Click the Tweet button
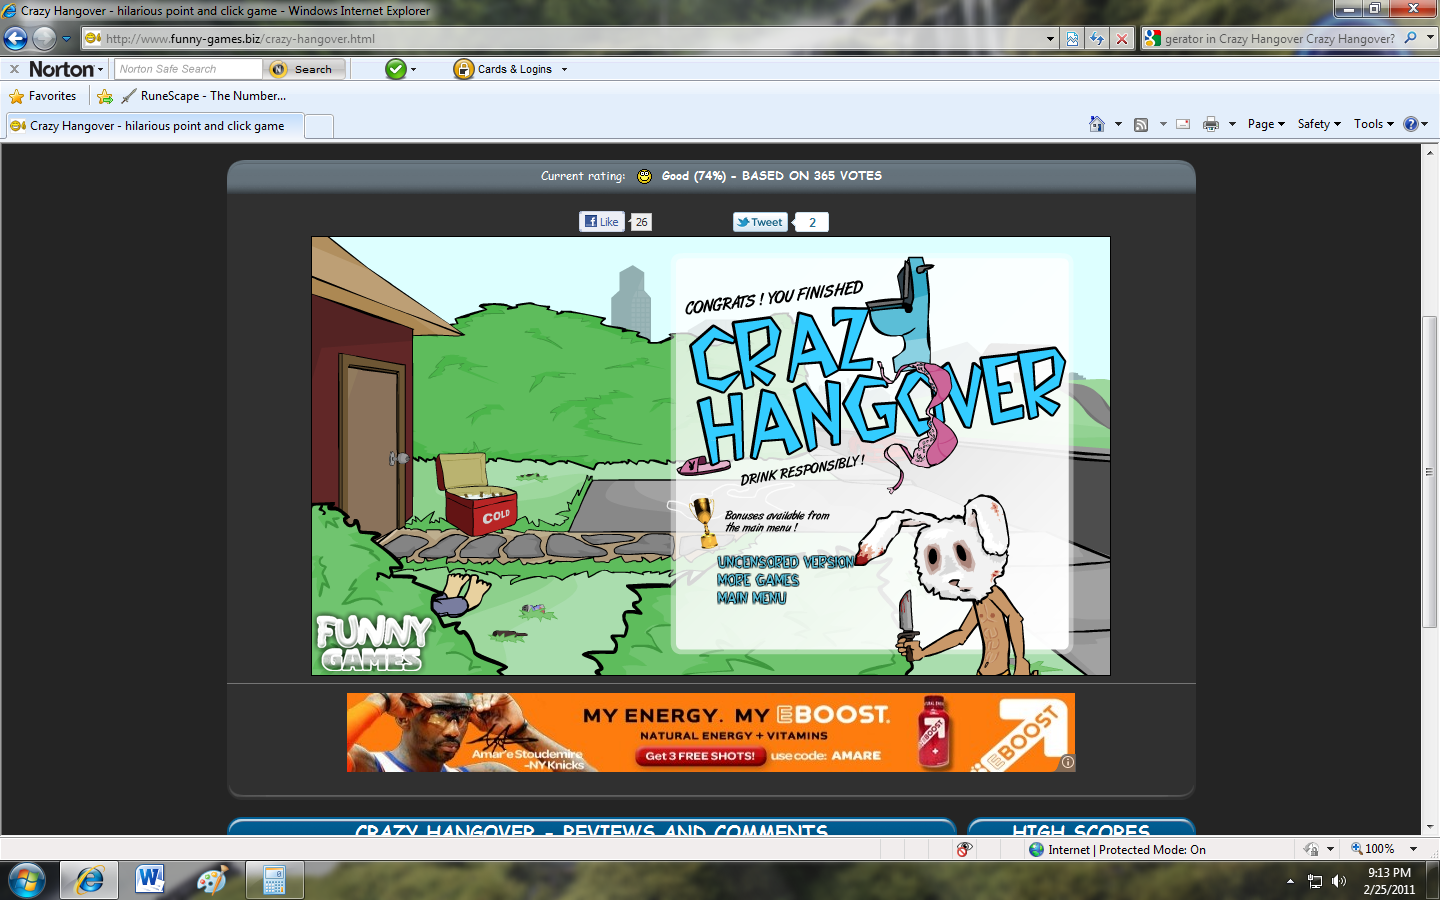Screen dimensions: 1440x900 (x=760, y=222)
